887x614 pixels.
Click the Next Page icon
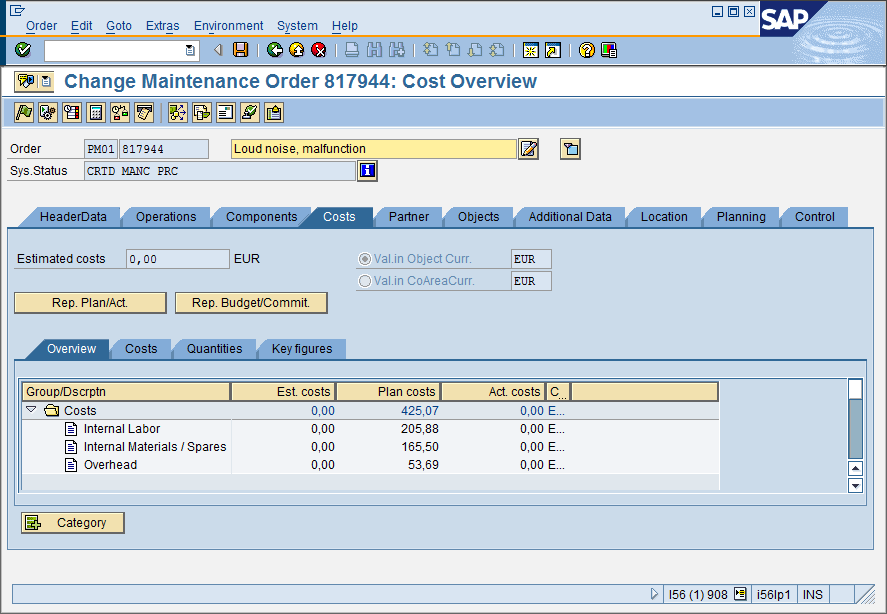tap(475, 50)
